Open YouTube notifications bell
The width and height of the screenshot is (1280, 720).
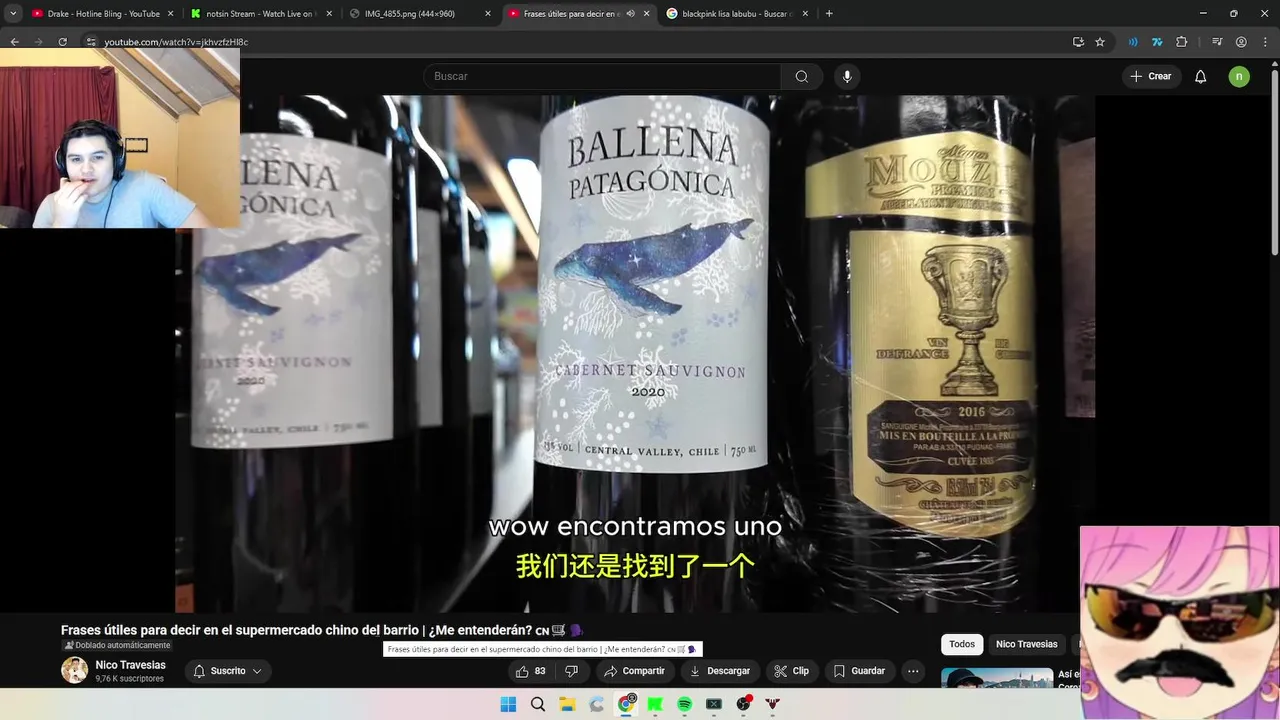(x=1201, y=76)
